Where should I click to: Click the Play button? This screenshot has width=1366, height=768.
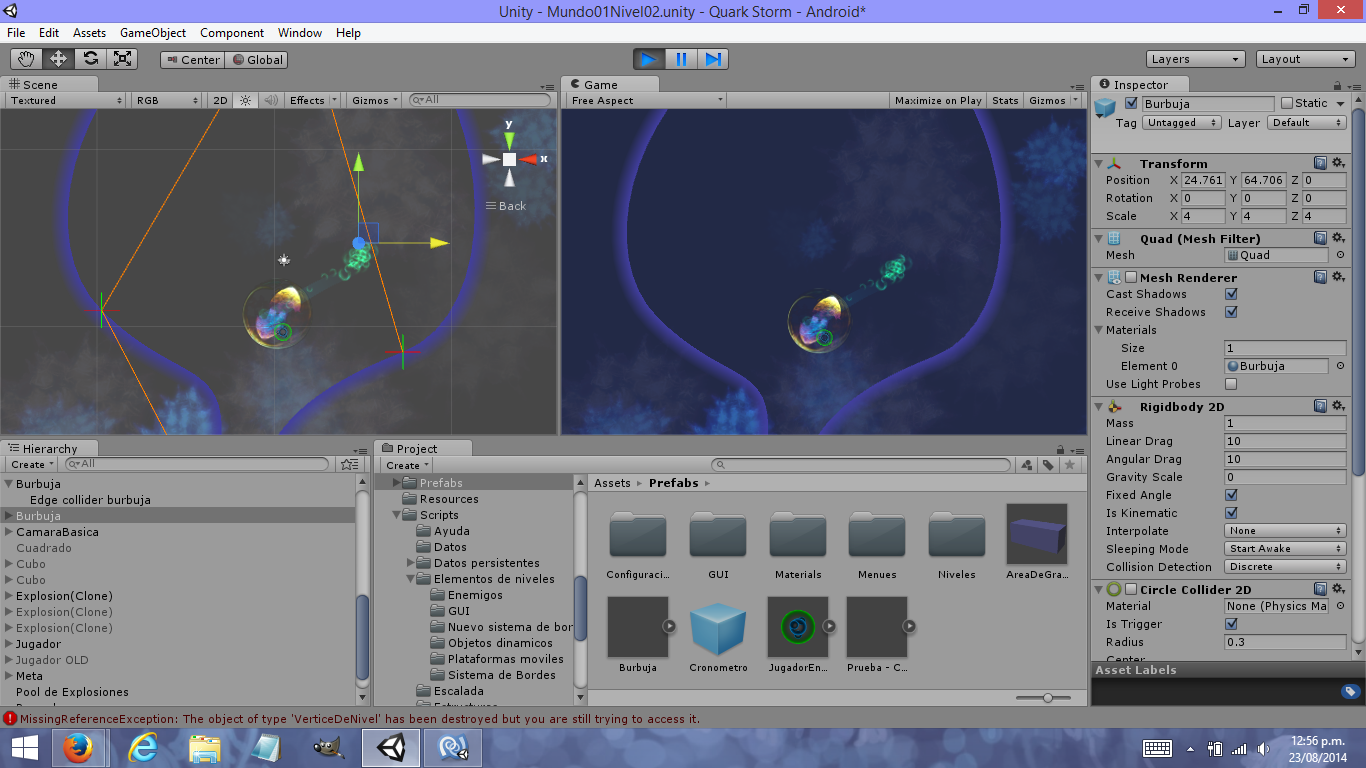tap(648, 59)
